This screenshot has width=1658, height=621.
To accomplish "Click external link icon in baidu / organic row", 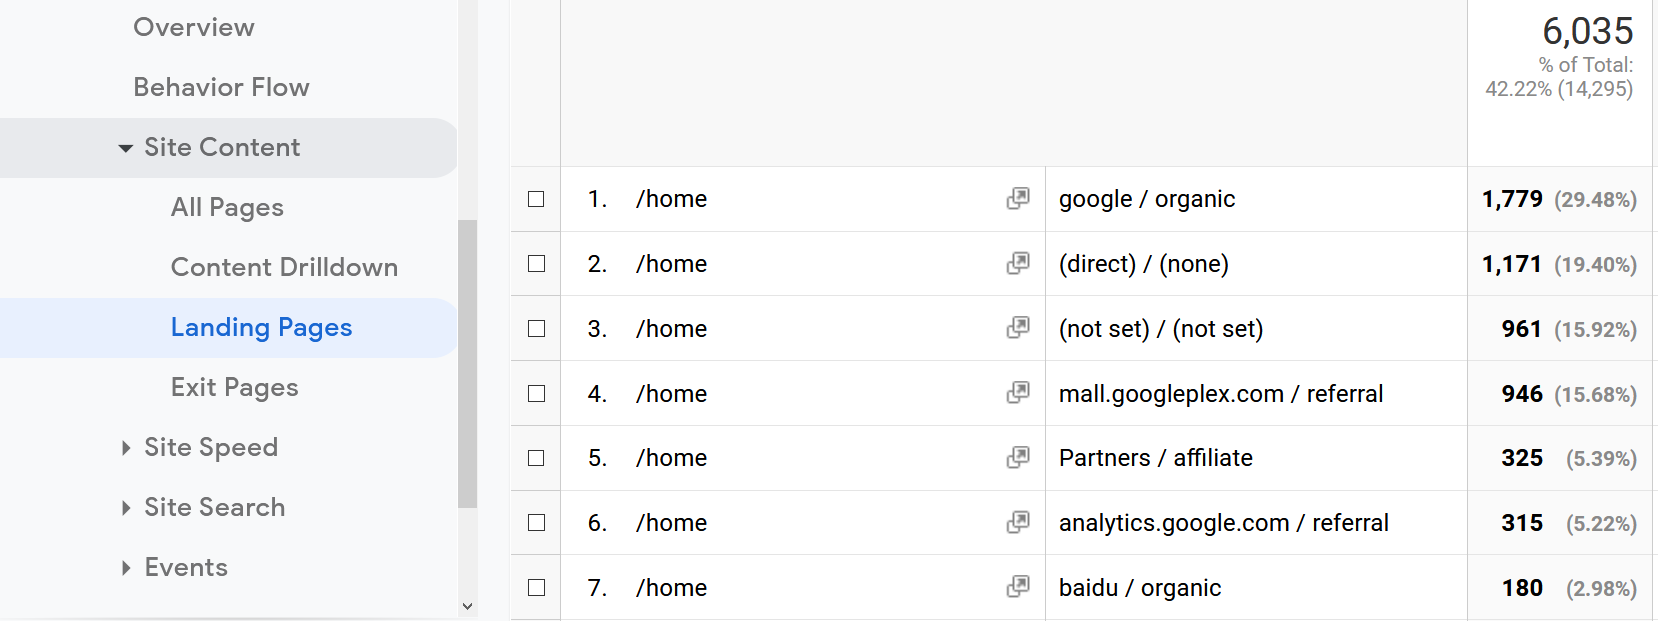I will click(1018, 587).
